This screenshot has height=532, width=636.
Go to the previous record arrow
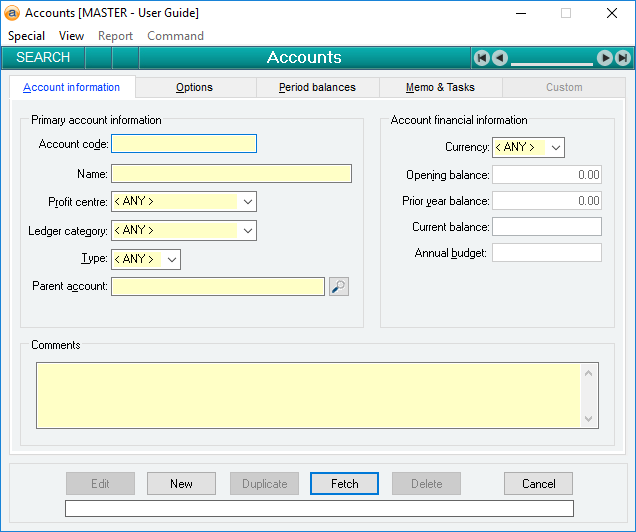point(500,58)
